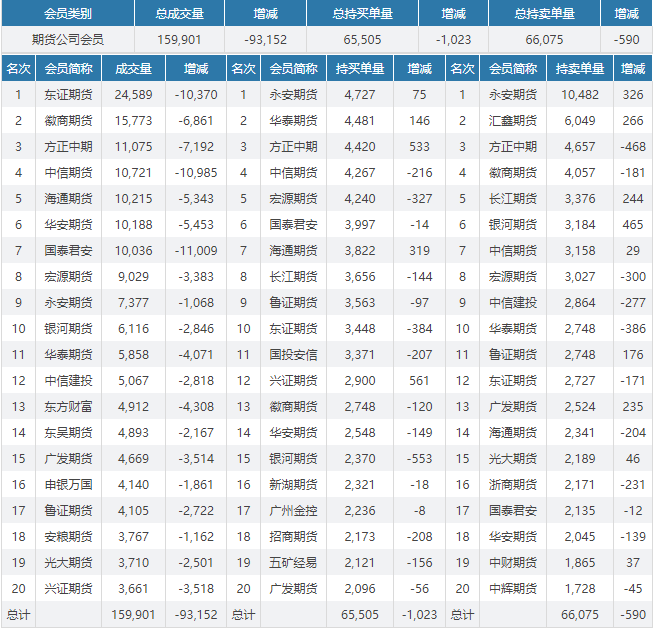
Task: Select 东方财富 in the volume ranking
Action: tap(68, 407)
